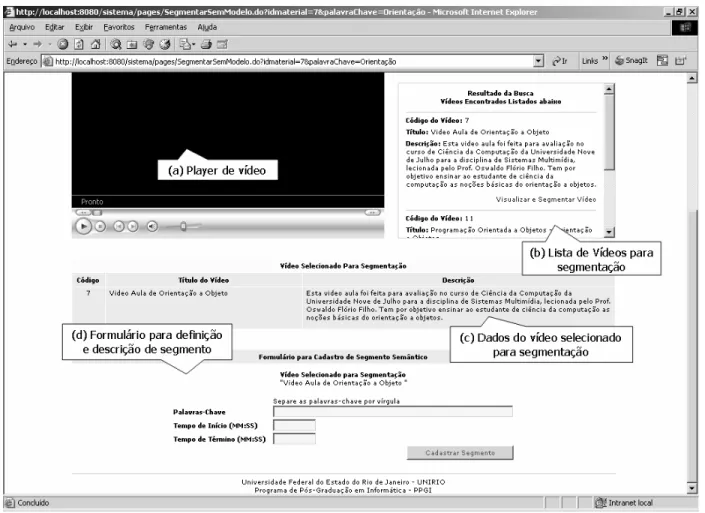Click the Tempo de Início input field
This screenshot has height=513, width=705.
pyautogui.click(x=294, y=425)
